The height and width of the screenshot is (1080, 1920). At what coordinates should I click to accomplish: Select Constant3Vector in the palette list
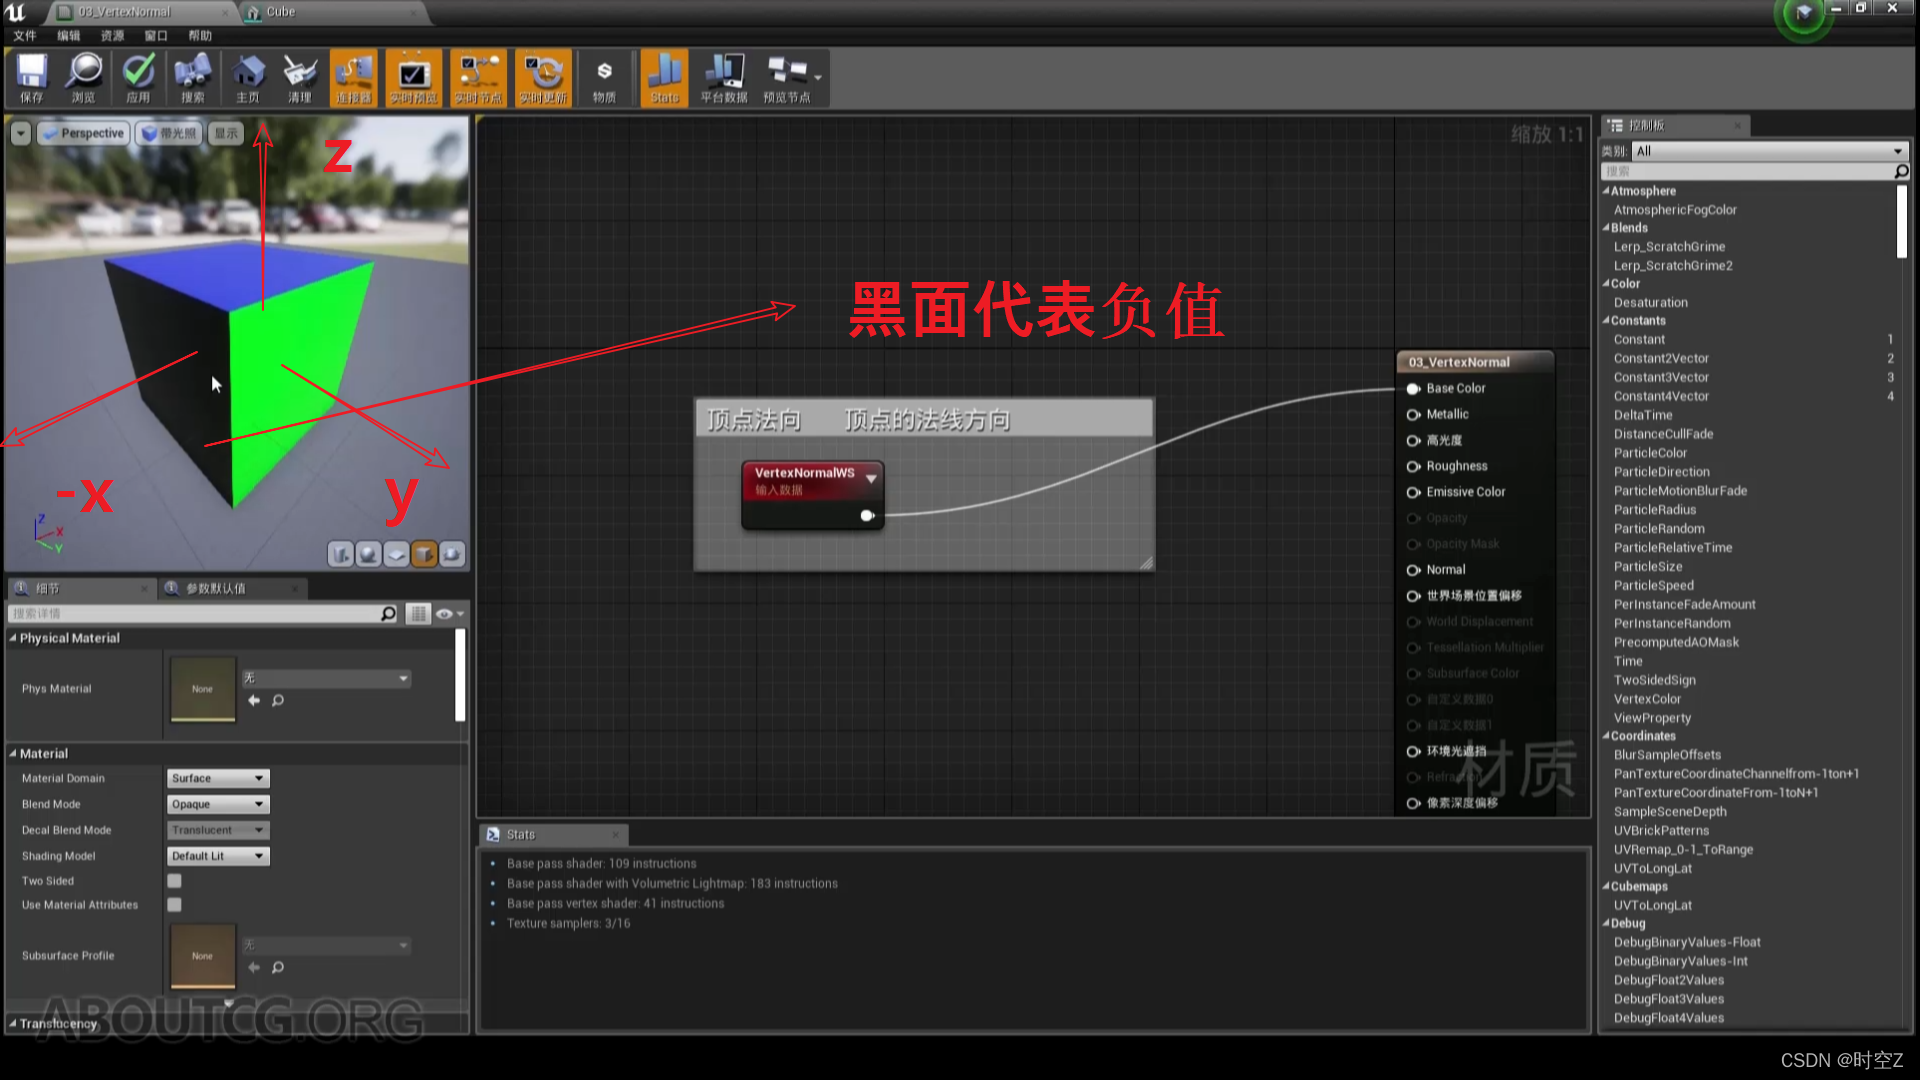[1660, 377]
